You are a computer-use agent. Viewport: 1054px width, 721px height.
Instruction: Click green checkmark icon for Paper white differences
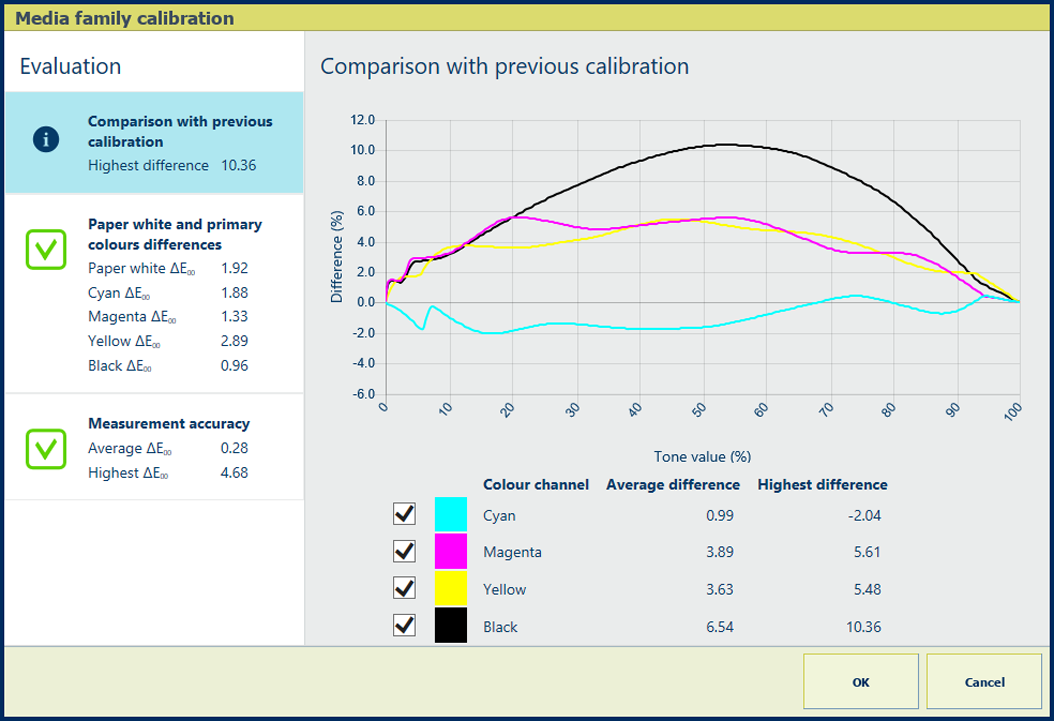[46, 250]
